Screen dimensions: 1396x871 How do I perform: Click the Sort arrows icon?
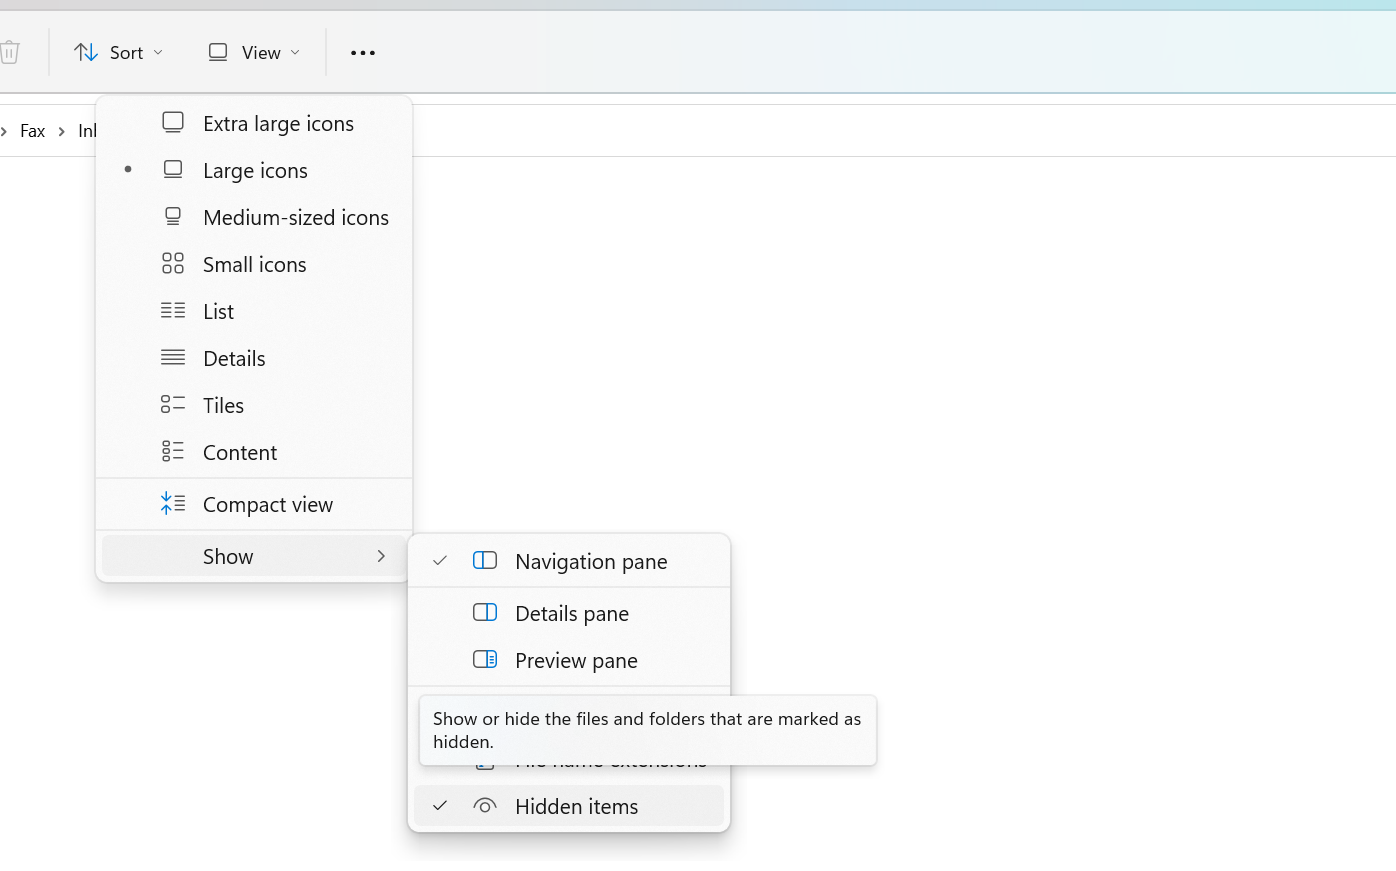pos(86,52)
